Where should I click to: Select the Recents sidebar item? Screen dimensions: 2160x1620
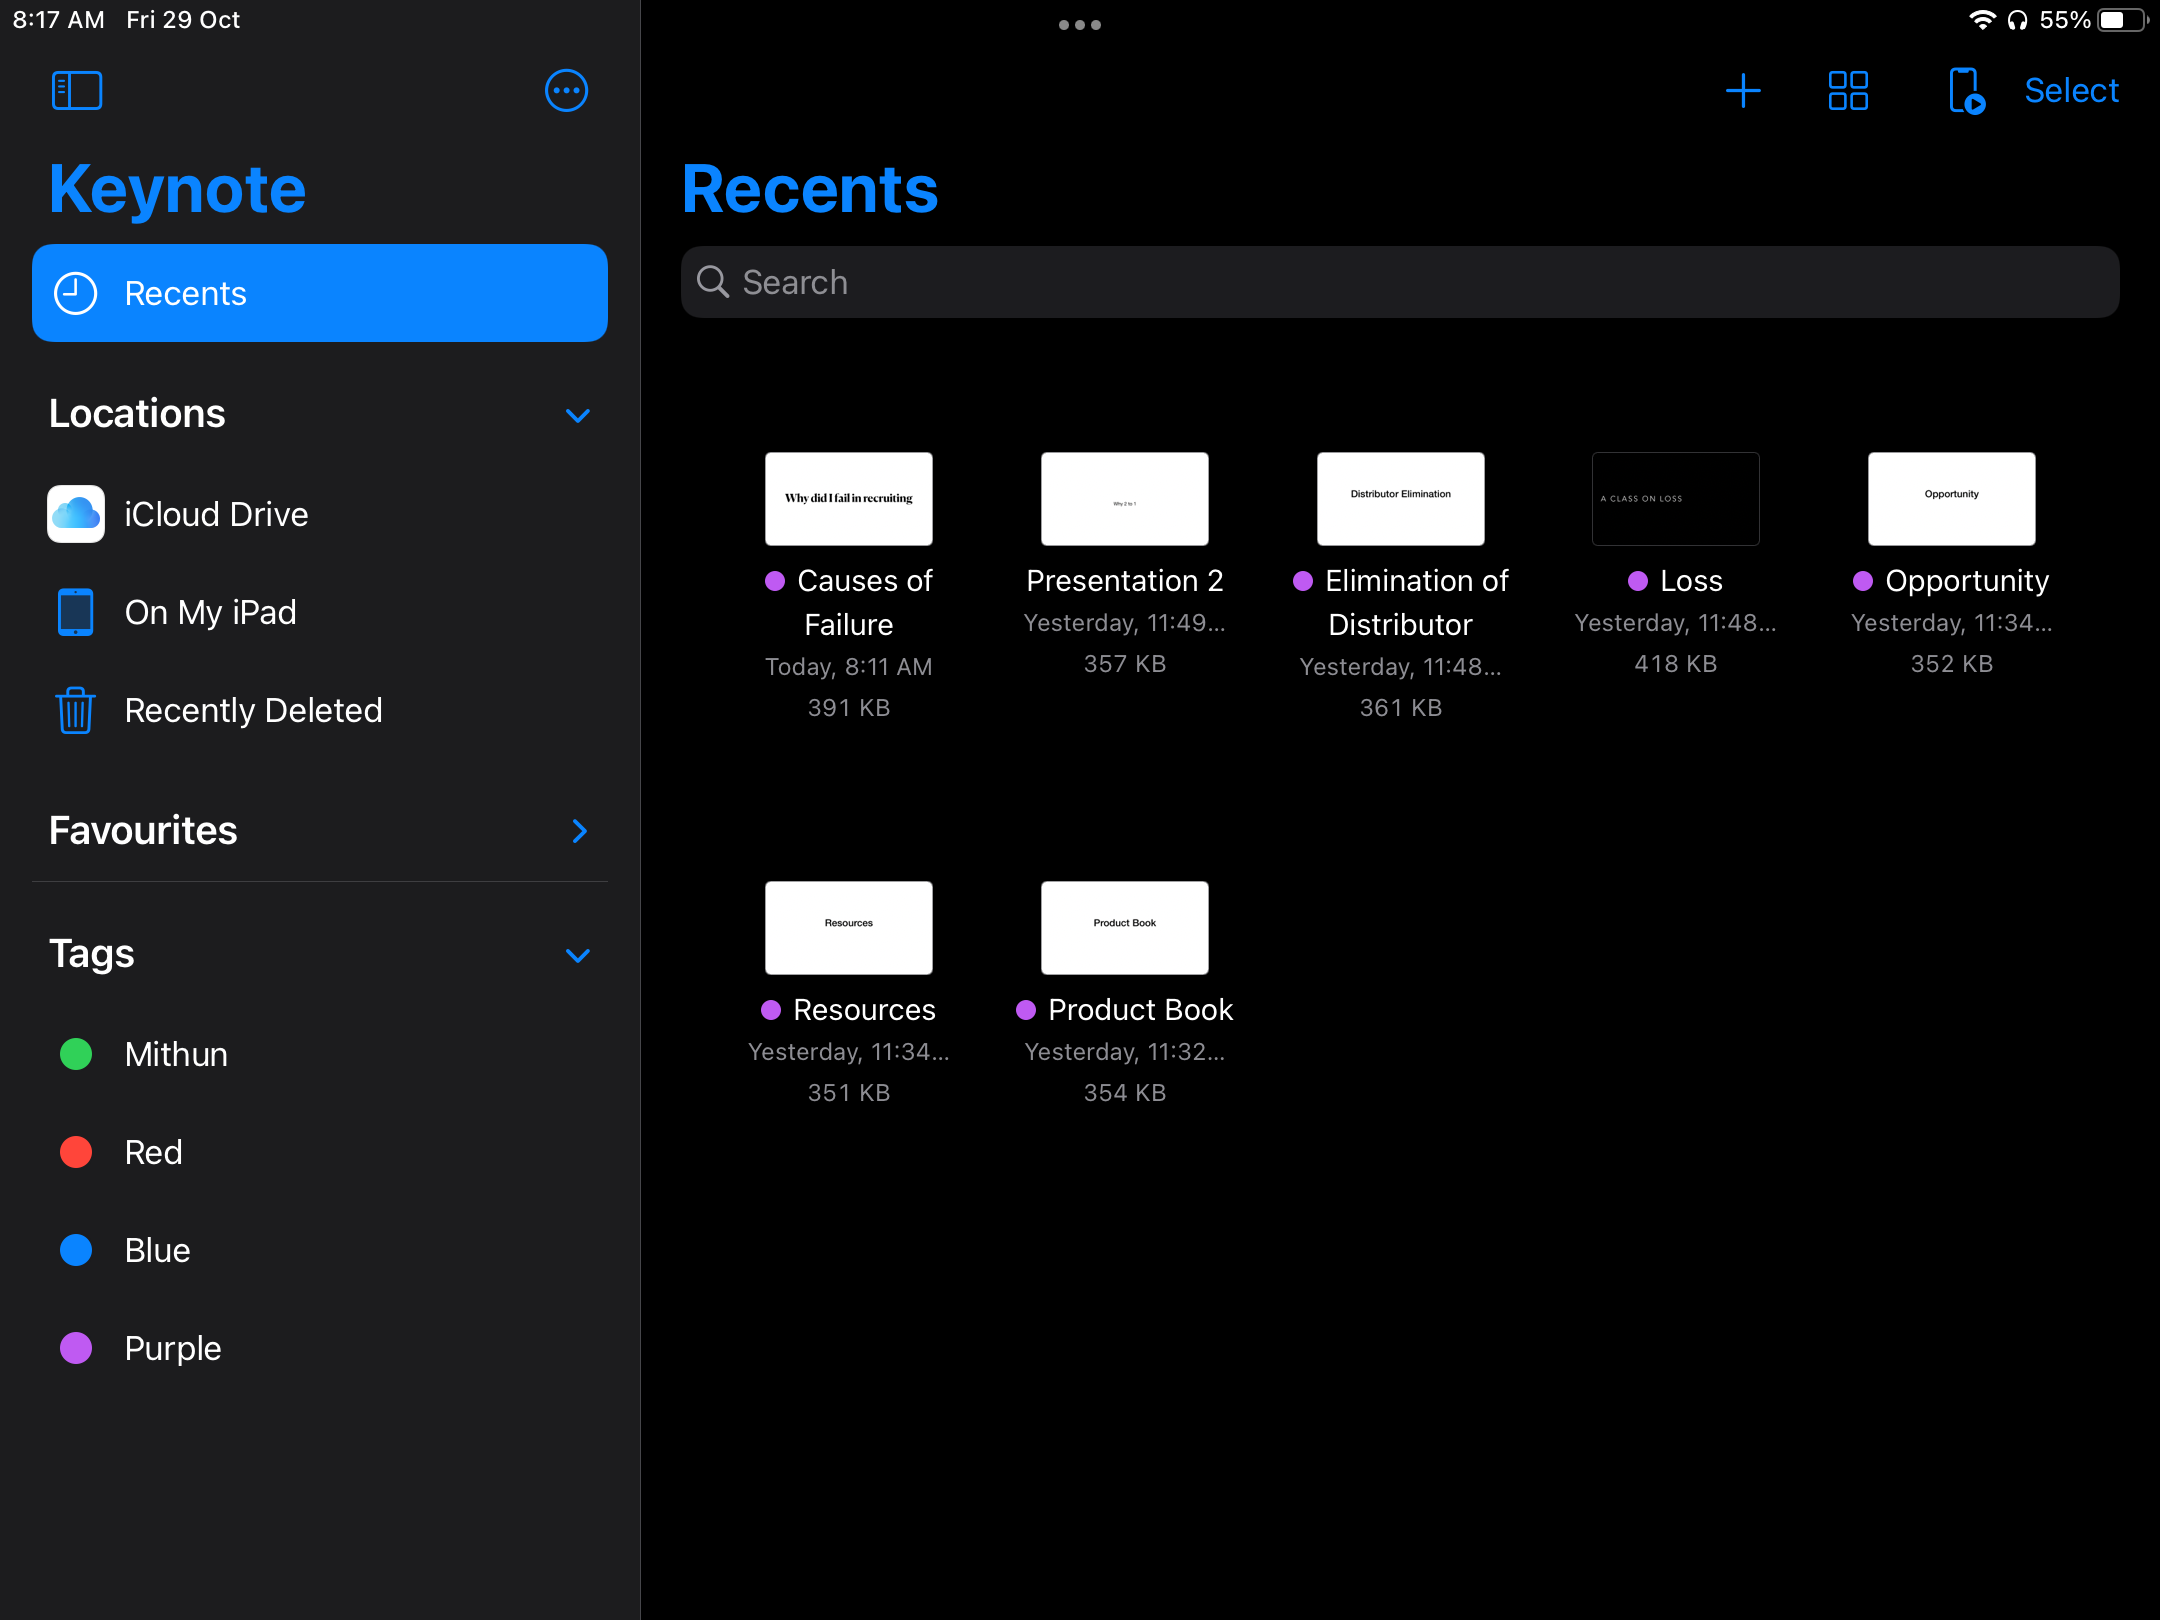[320, 293]
